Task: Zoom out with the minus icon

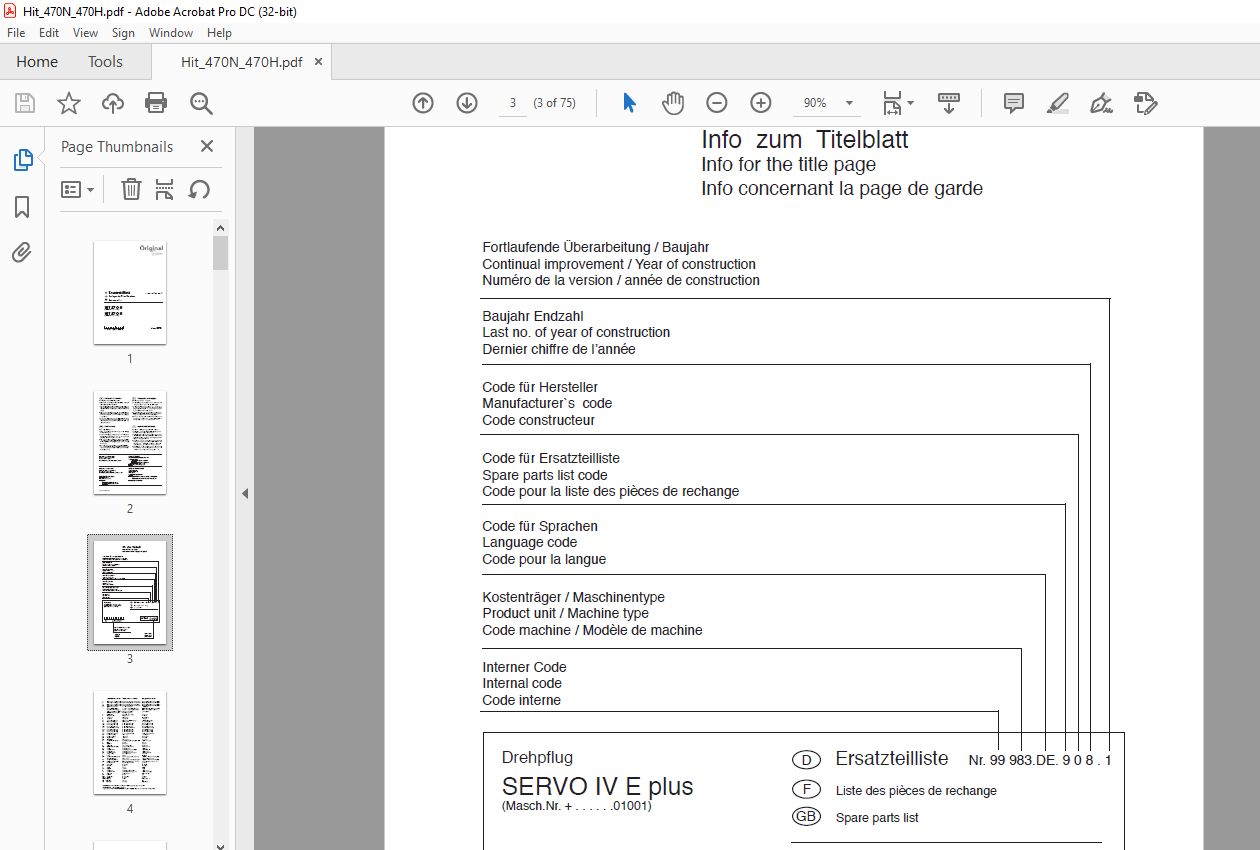Action: tap(717, 102)
